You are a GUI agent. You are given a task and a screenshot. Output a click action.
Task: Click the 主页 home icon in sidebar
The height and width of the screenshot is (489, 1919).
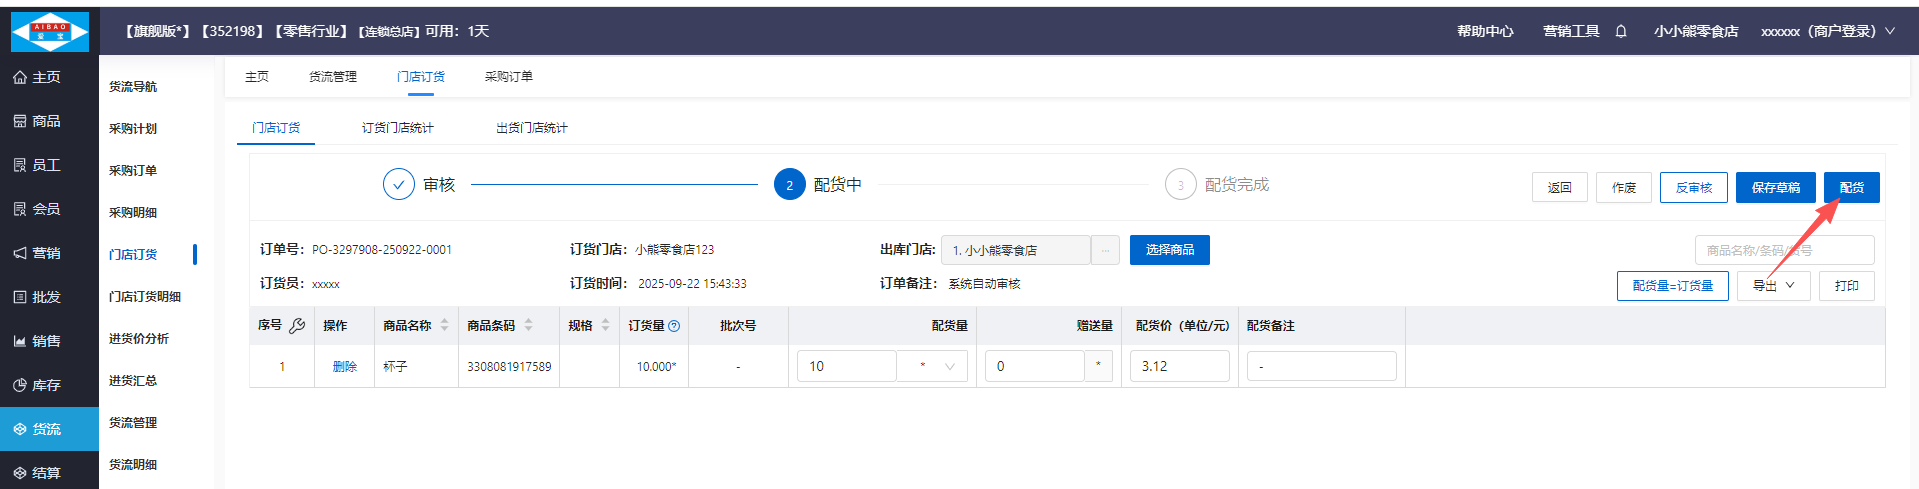tap(20, 77)
